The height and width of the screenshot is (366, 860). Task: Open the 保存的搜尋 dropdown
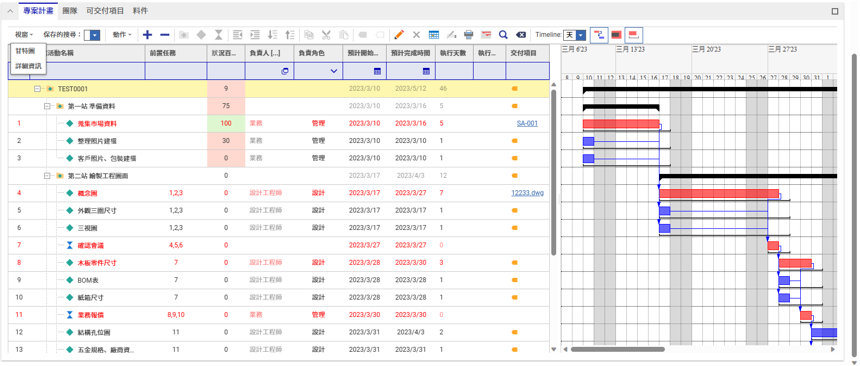95,35
